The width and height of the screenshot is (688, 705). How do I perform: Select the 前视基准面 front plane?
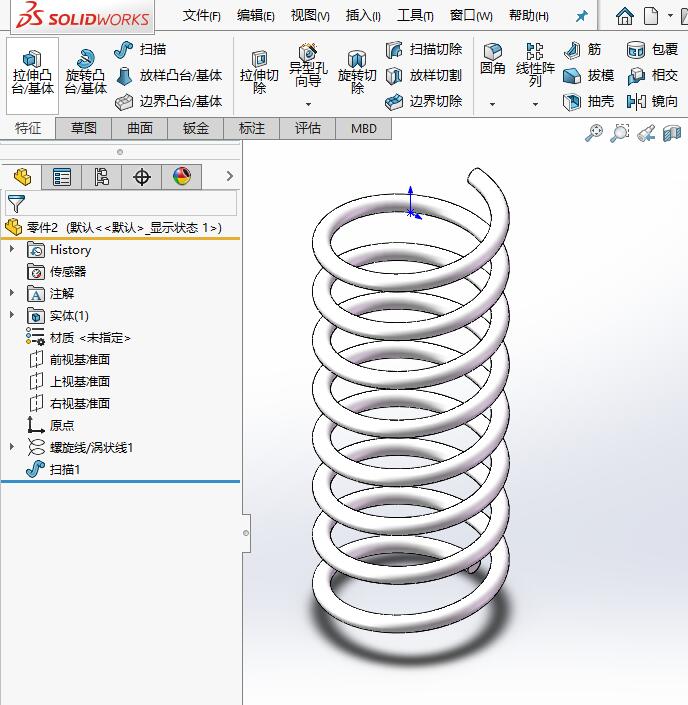(69, 359)
